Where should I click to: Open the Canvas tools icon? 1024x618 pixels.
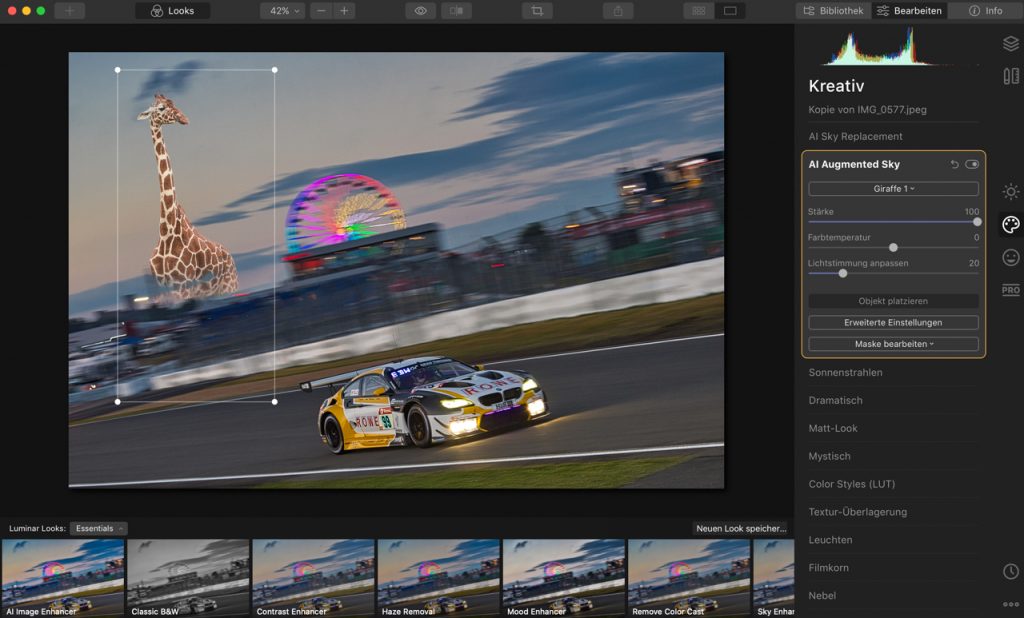(x=1011, y=76)
